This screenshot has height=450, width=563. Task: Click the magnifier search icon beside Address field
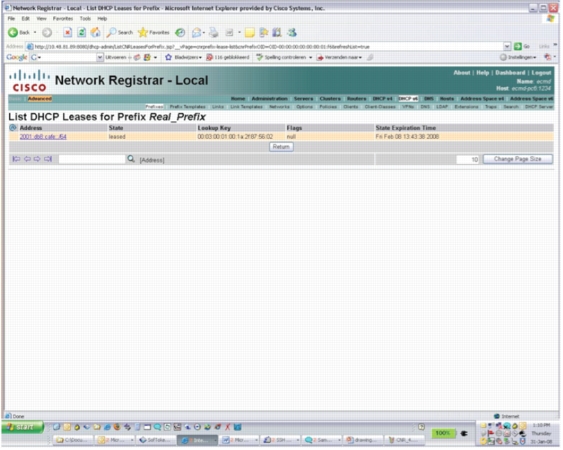(131, 159)
